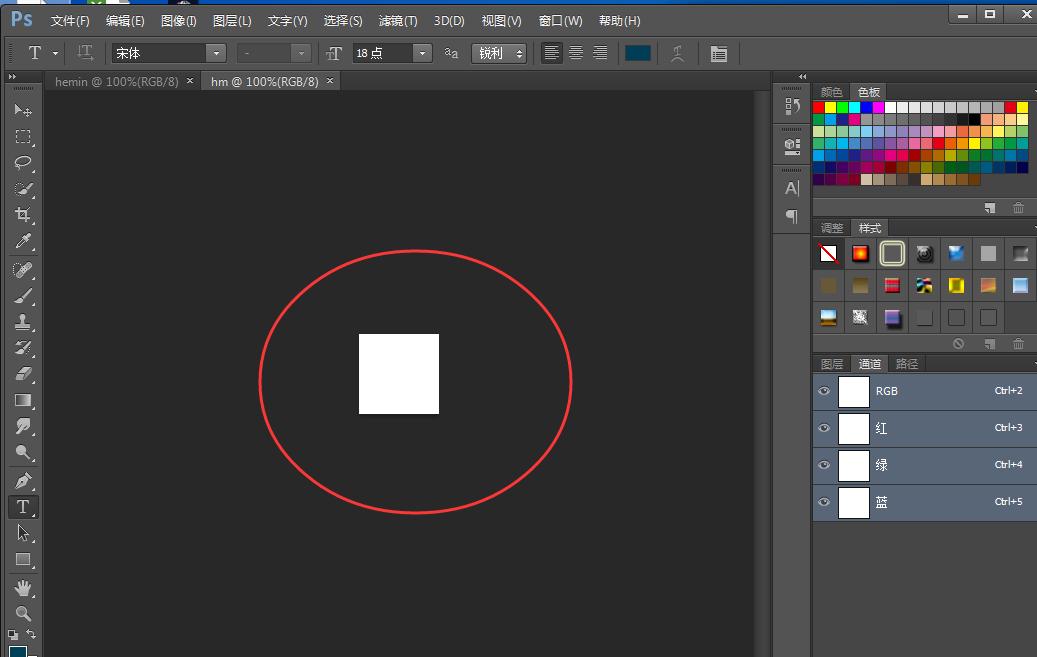Viewport: 1037px width, 657px height.
Task: Select the Hand tool
Action: click(22, 587)
